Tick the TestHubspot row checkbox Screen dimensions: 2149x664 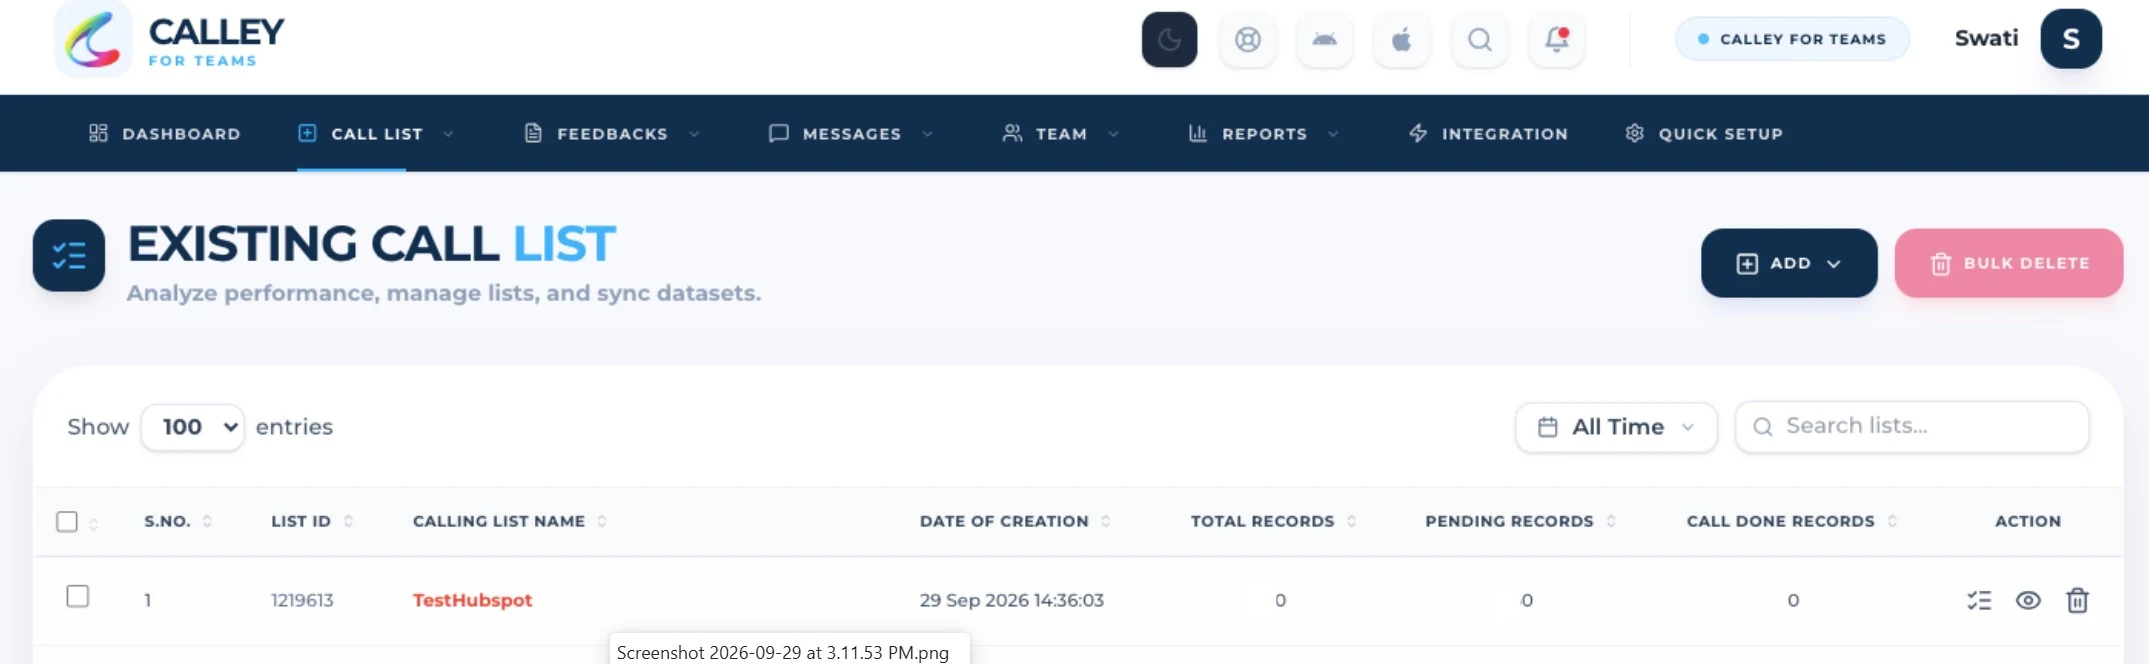point(77,596)
